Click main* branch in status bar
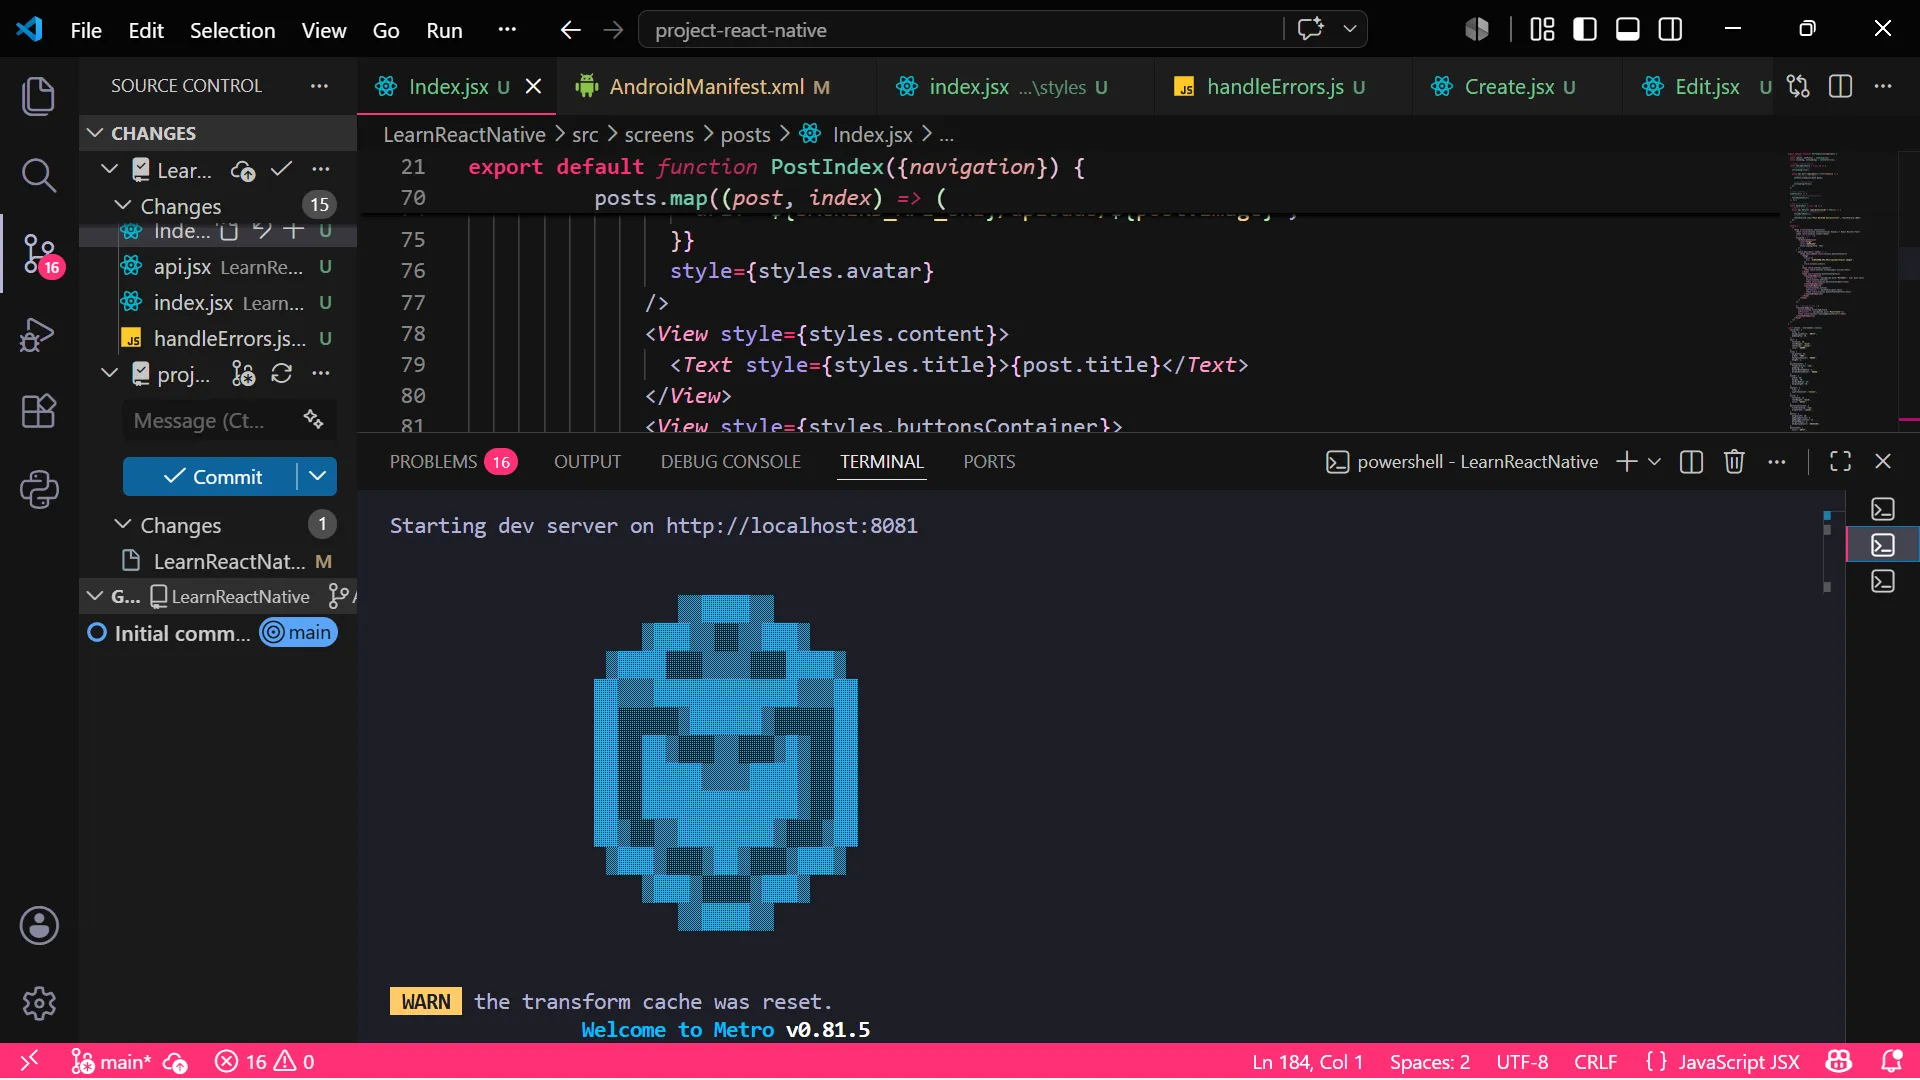This screenshot has width=1920, height=1080. click(x=110, y=1061)
